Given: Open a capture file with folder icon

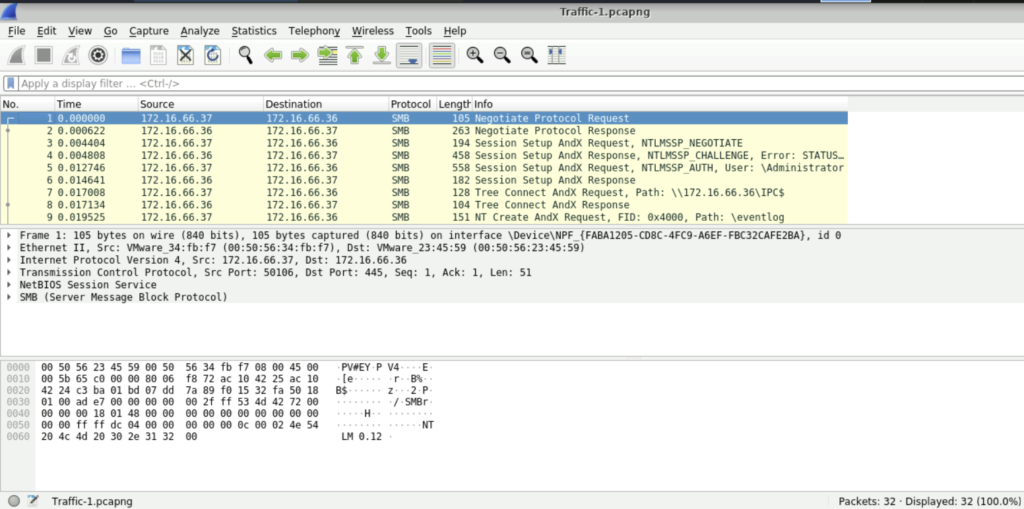Looking at the screenshot, I should [130, 56].
